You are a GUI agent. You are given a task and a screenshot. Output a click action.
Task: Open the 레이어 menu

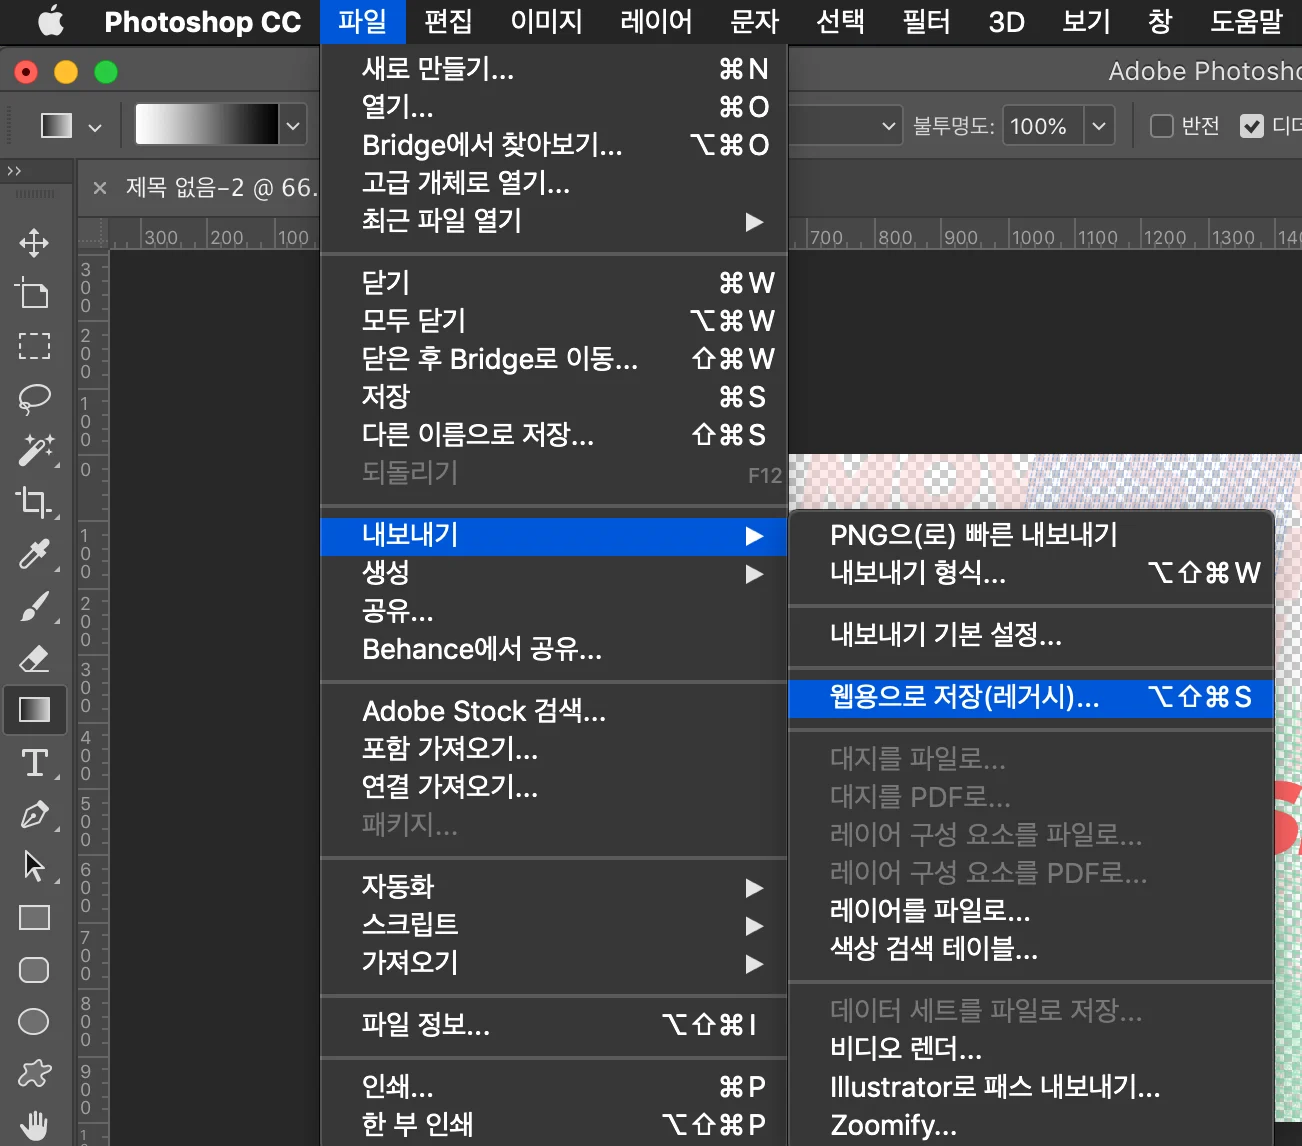point(656,21)
